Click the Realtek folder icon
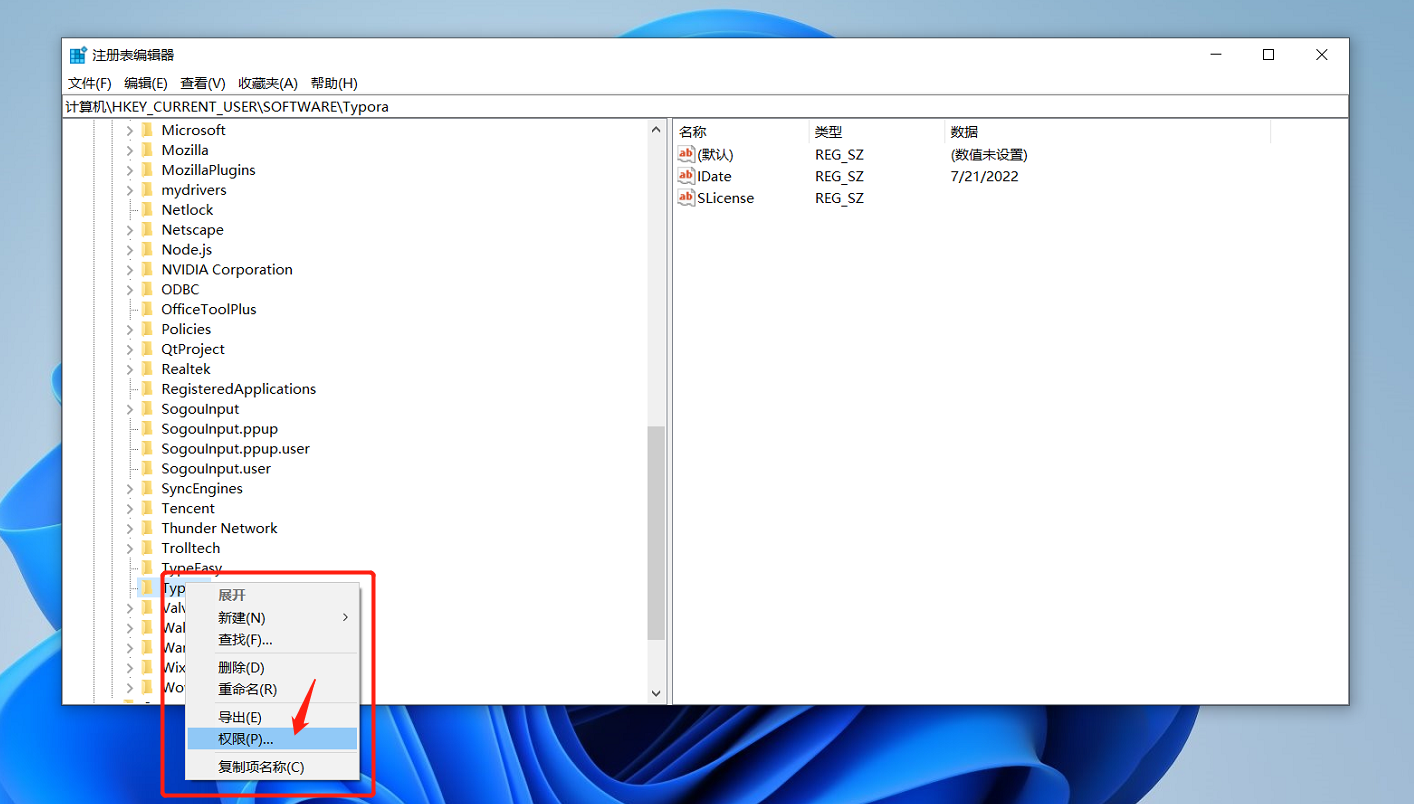Viewport: 1414px width, 804px height. 147,369
